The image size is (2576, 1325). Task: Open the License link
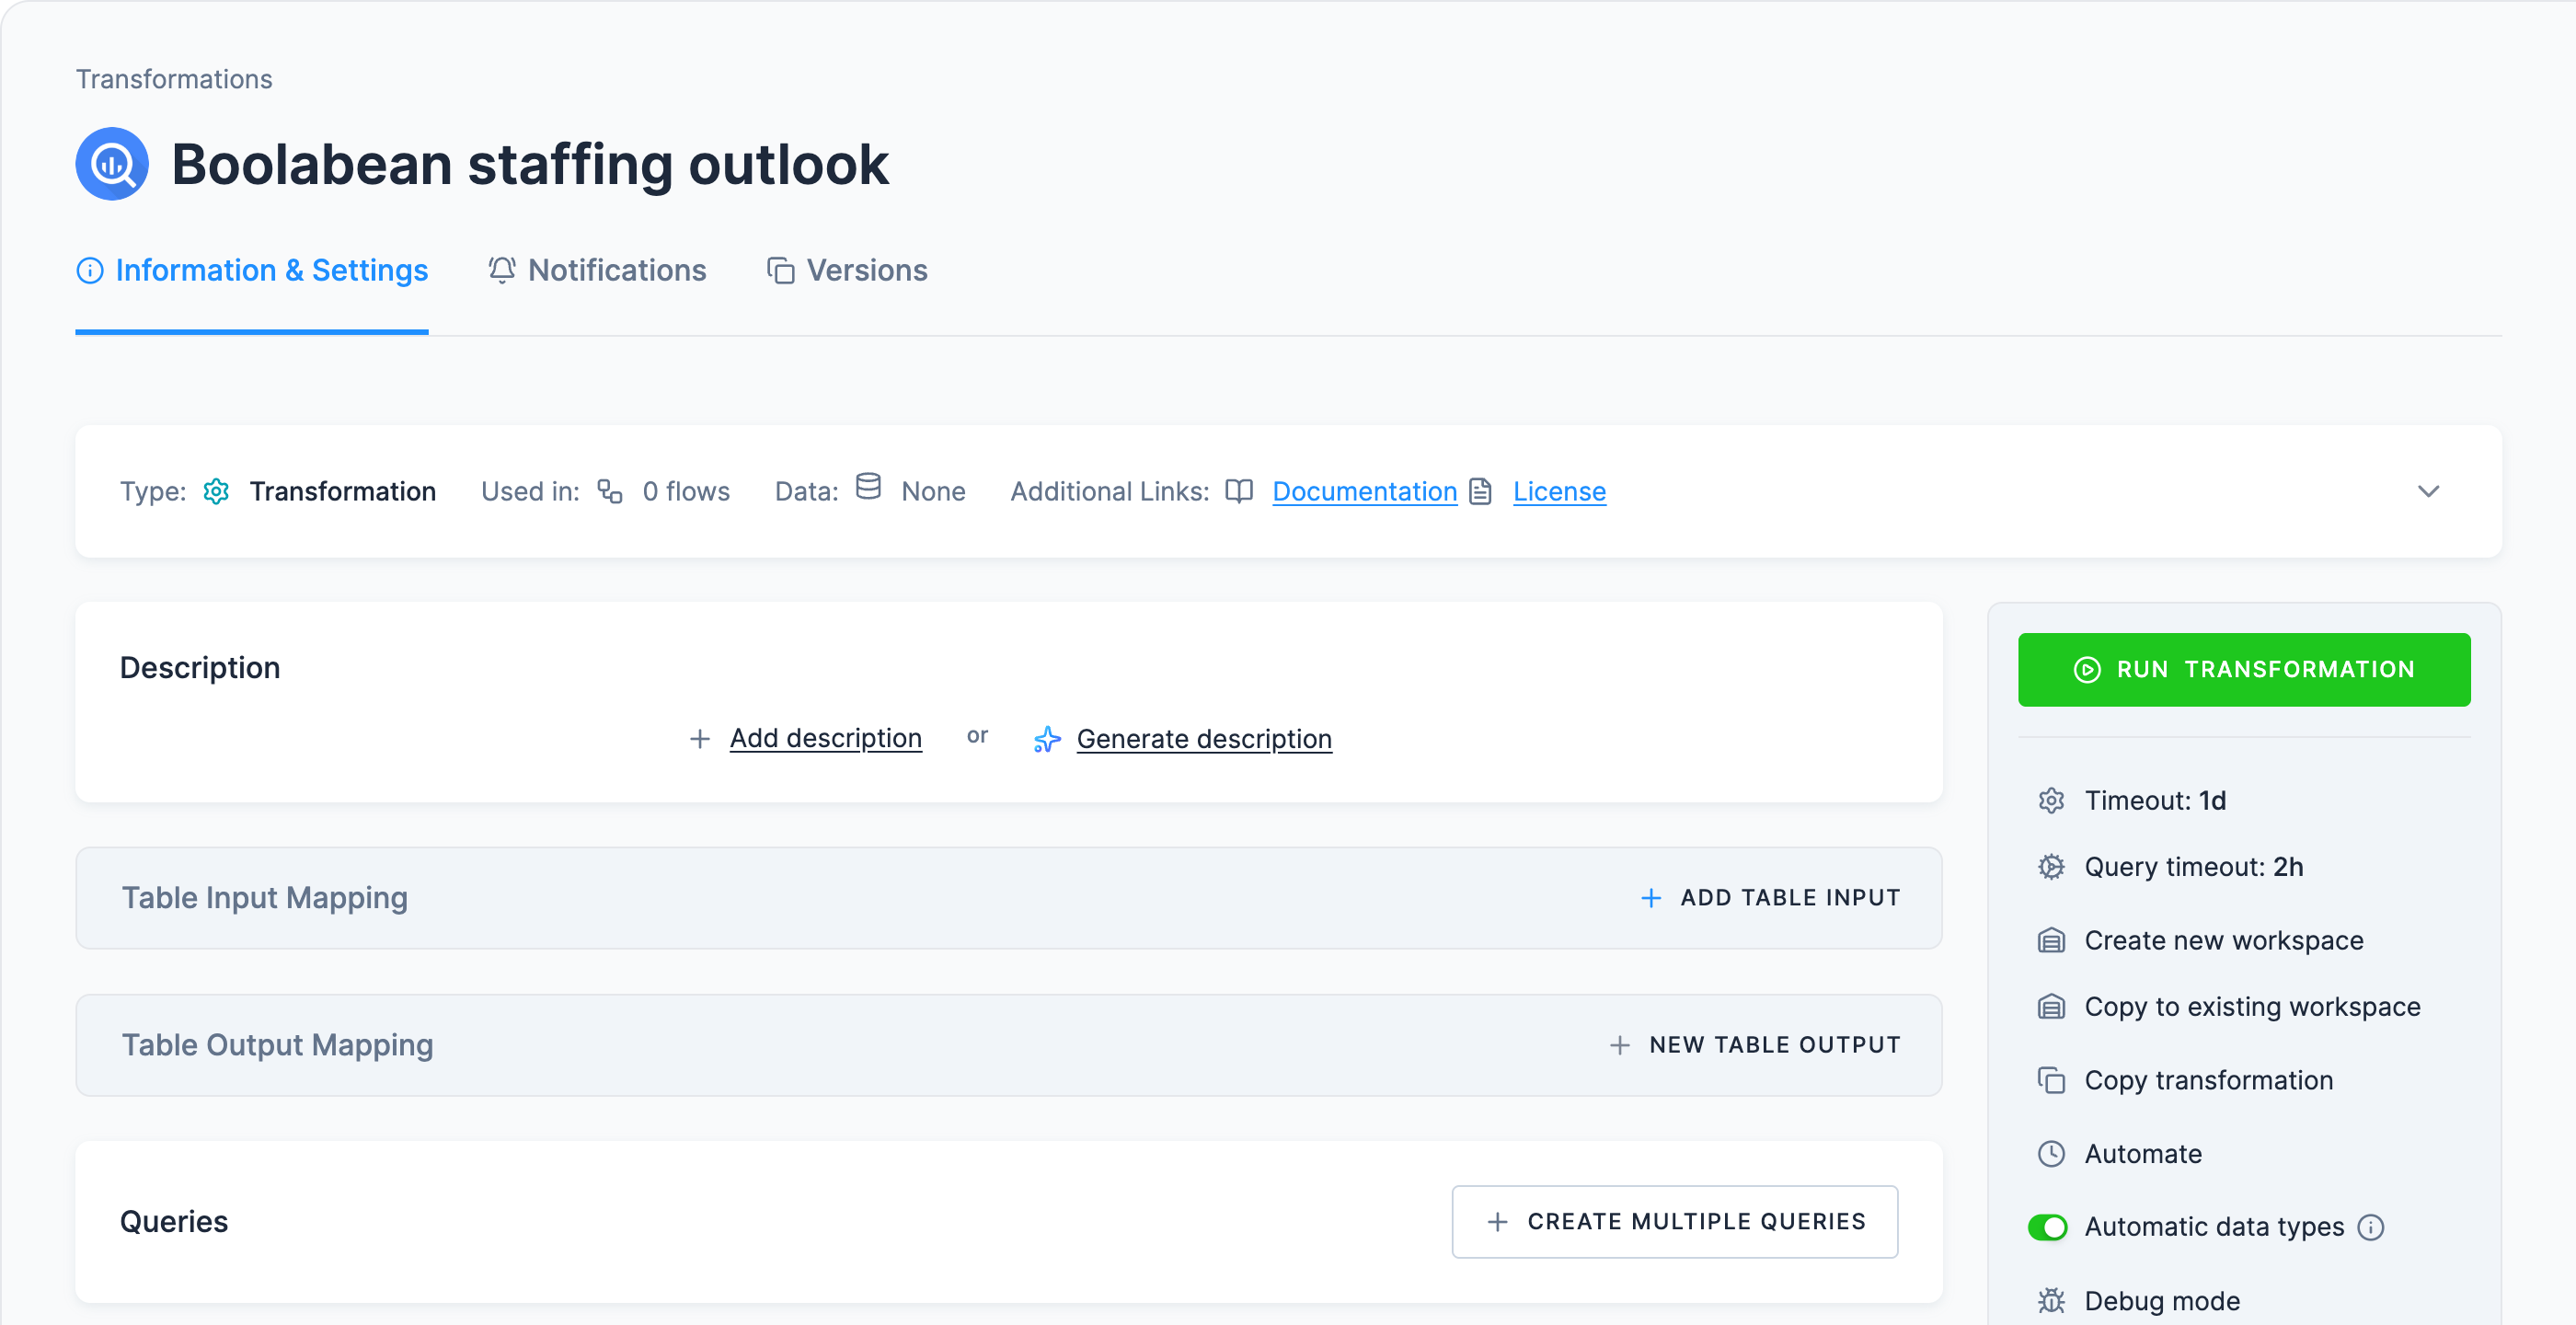(1559, 491)
